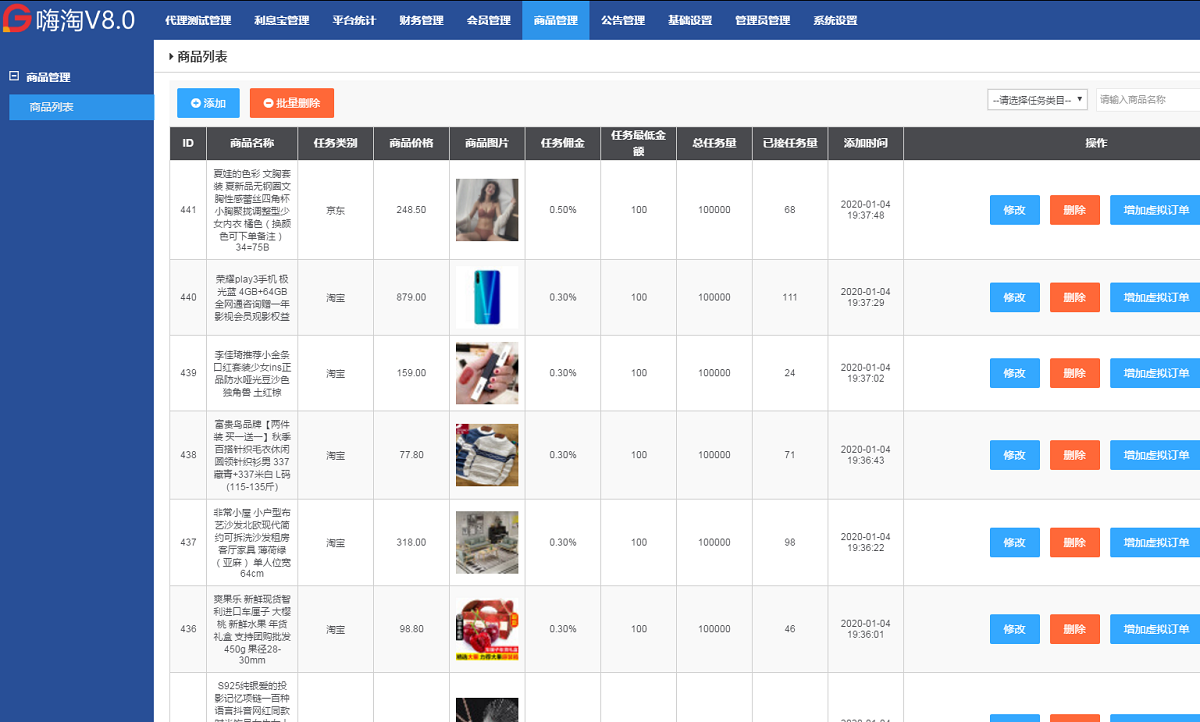
Task: Click the 嗨淘V8.0 logo icon
Action: click(16, 19)
